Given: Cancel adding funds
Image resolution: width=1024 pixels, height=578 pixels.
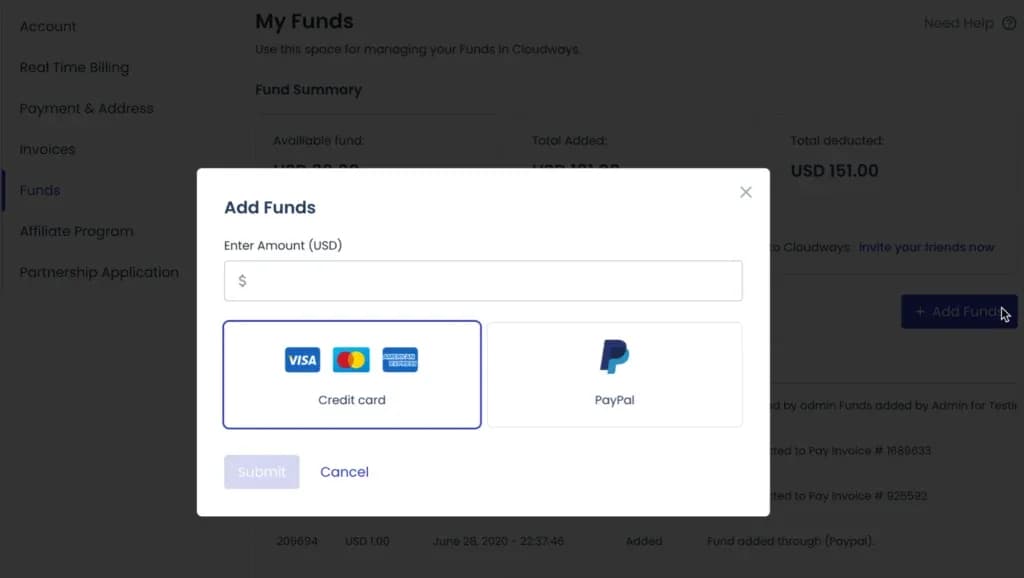Looking at the screenshot, I should 344,471.
